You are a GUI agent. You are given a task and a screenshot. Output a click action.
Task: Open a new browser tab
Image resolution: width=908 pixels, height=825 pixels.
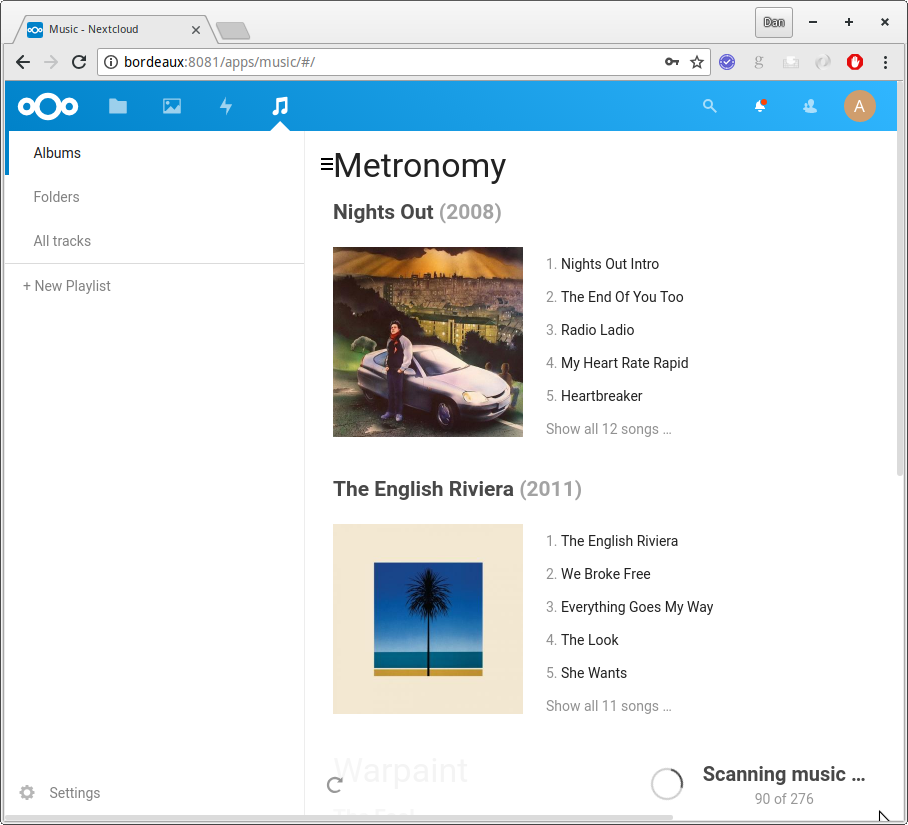(233, 30)
